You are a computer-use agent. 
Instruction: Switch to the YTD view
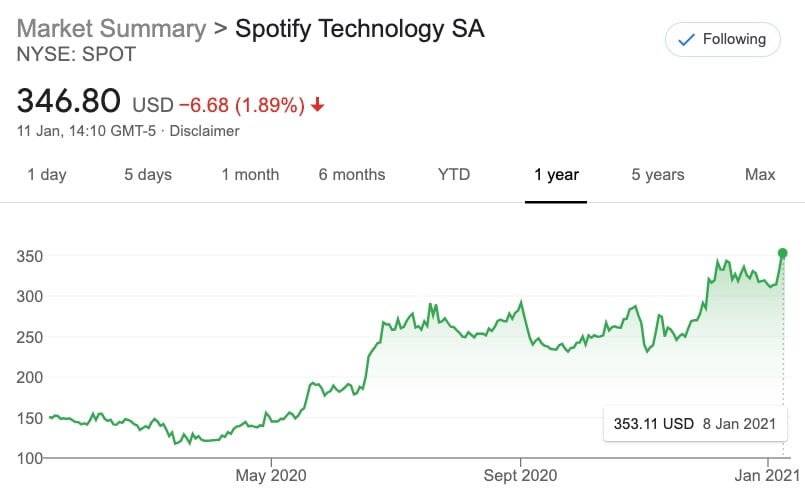(454, 175)
